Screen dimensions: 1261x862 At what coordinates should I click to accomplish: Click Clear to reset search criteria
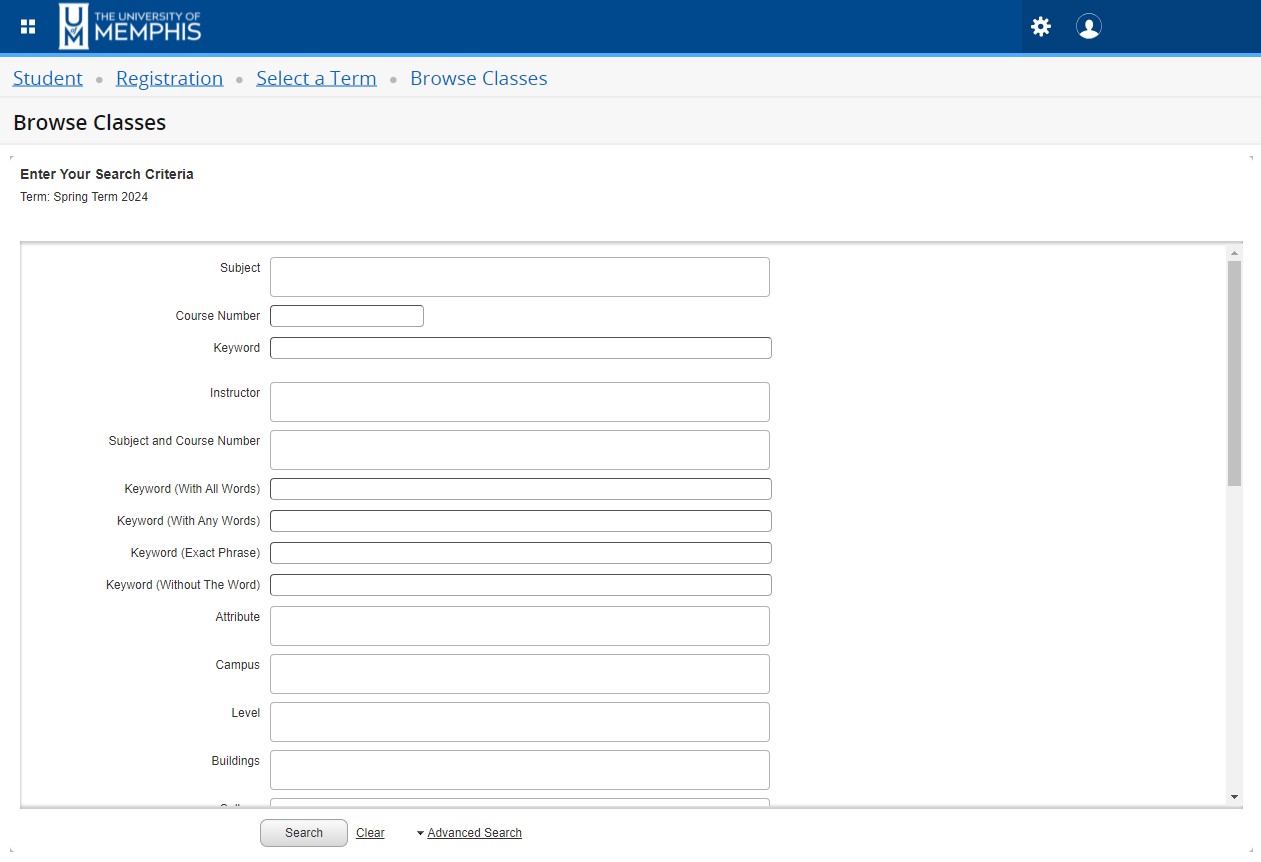point(369,832)
